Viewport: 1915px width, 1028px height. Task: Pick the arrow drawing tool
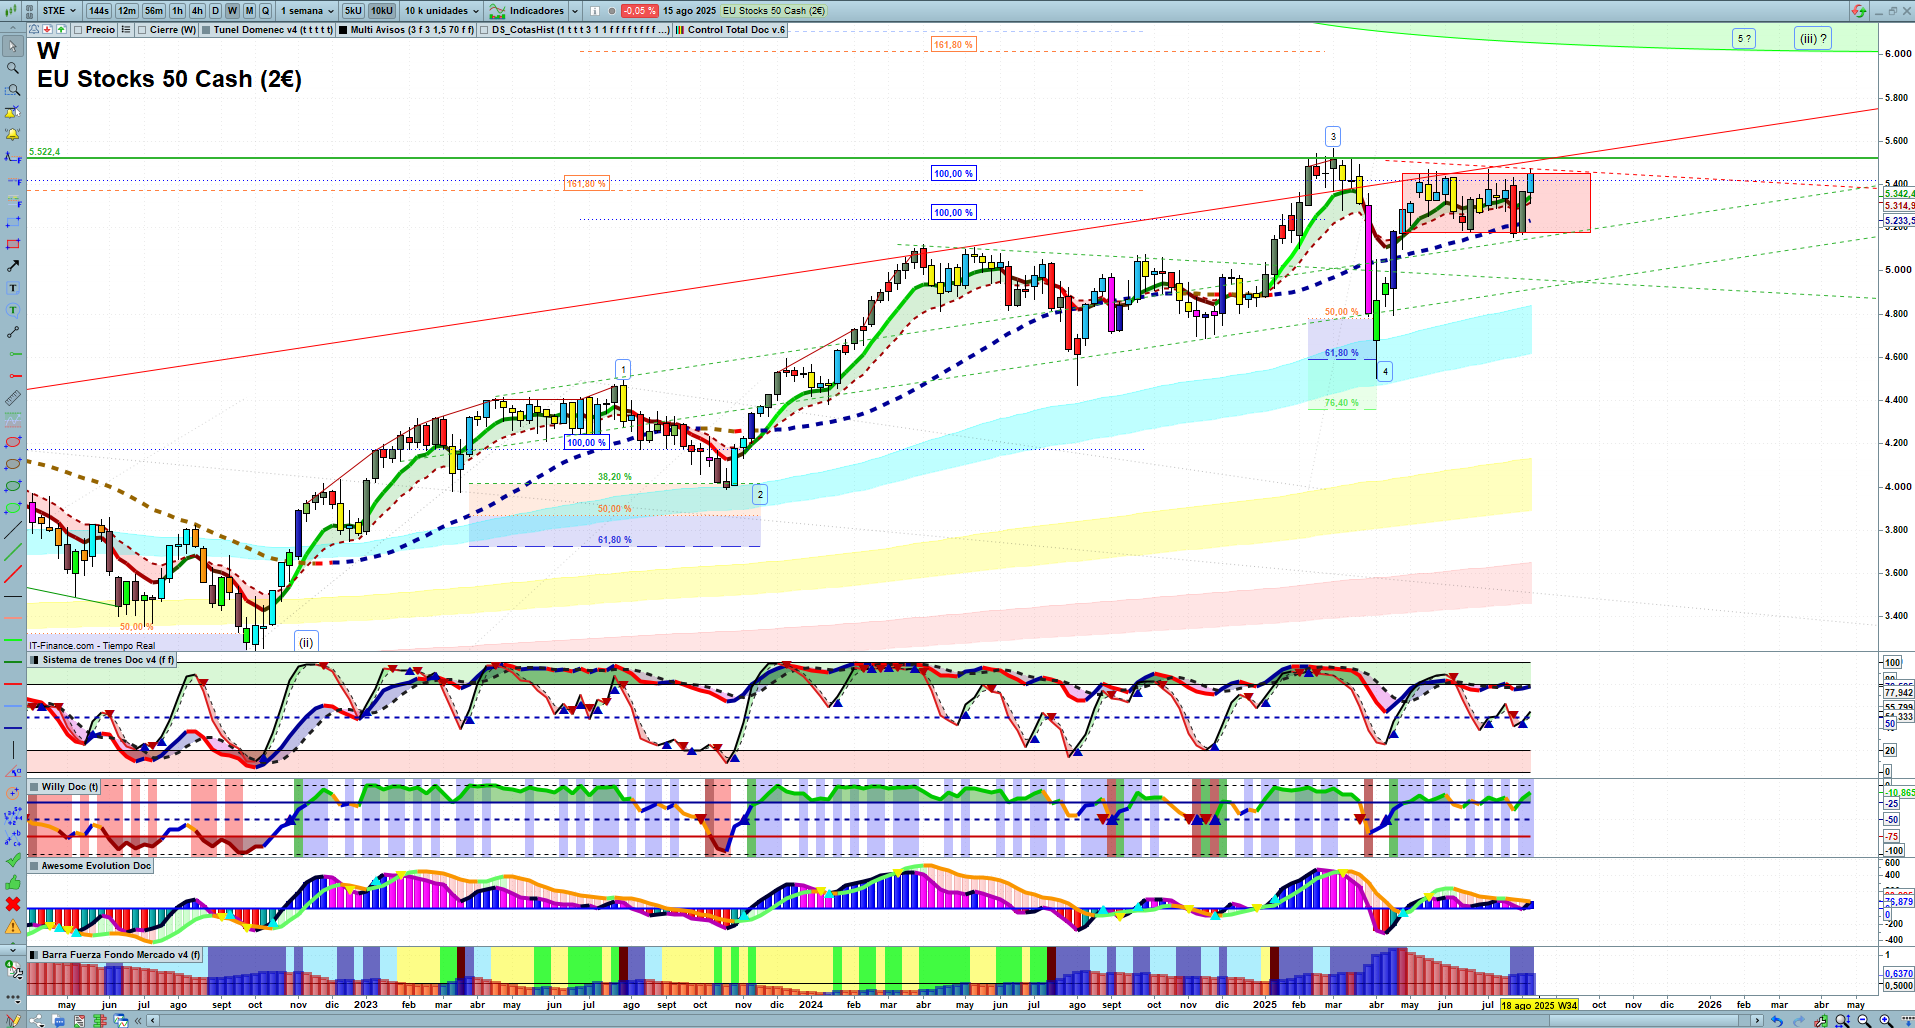click(x=13, y=266)
